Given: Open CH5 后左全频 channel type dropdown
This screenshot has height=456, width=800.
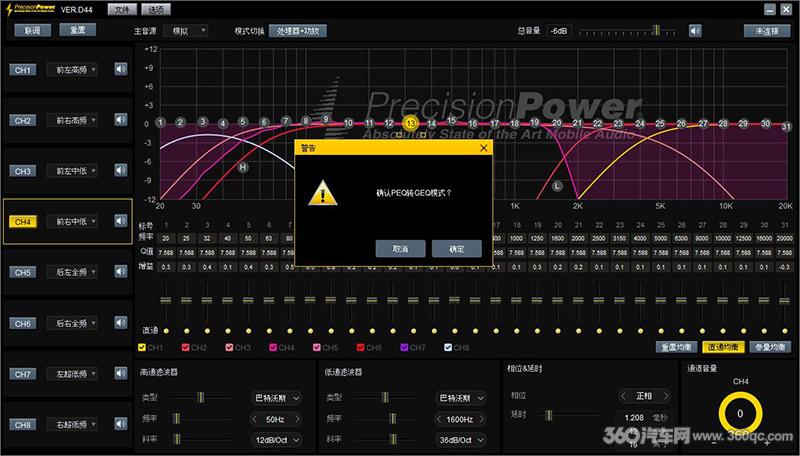Looking at the screenshot, I should (x=72, y=272).
